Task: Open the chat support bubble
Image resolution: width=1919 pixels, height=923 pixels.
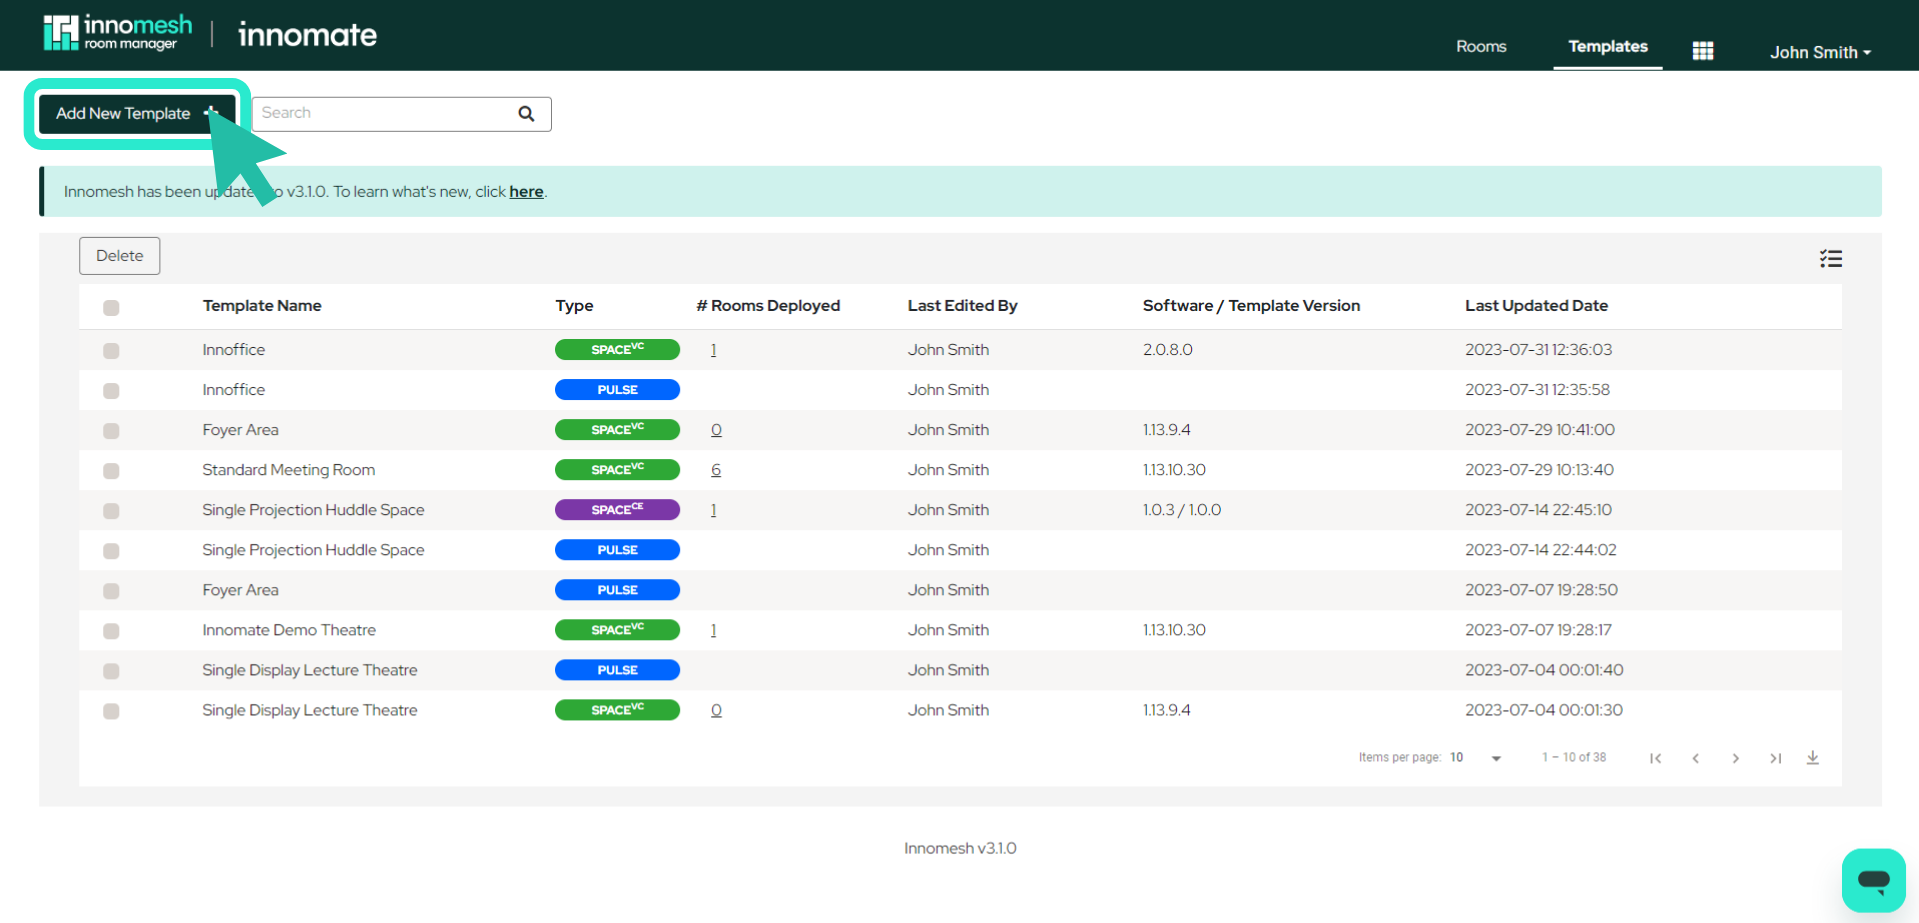Action: coord(1874,880)
